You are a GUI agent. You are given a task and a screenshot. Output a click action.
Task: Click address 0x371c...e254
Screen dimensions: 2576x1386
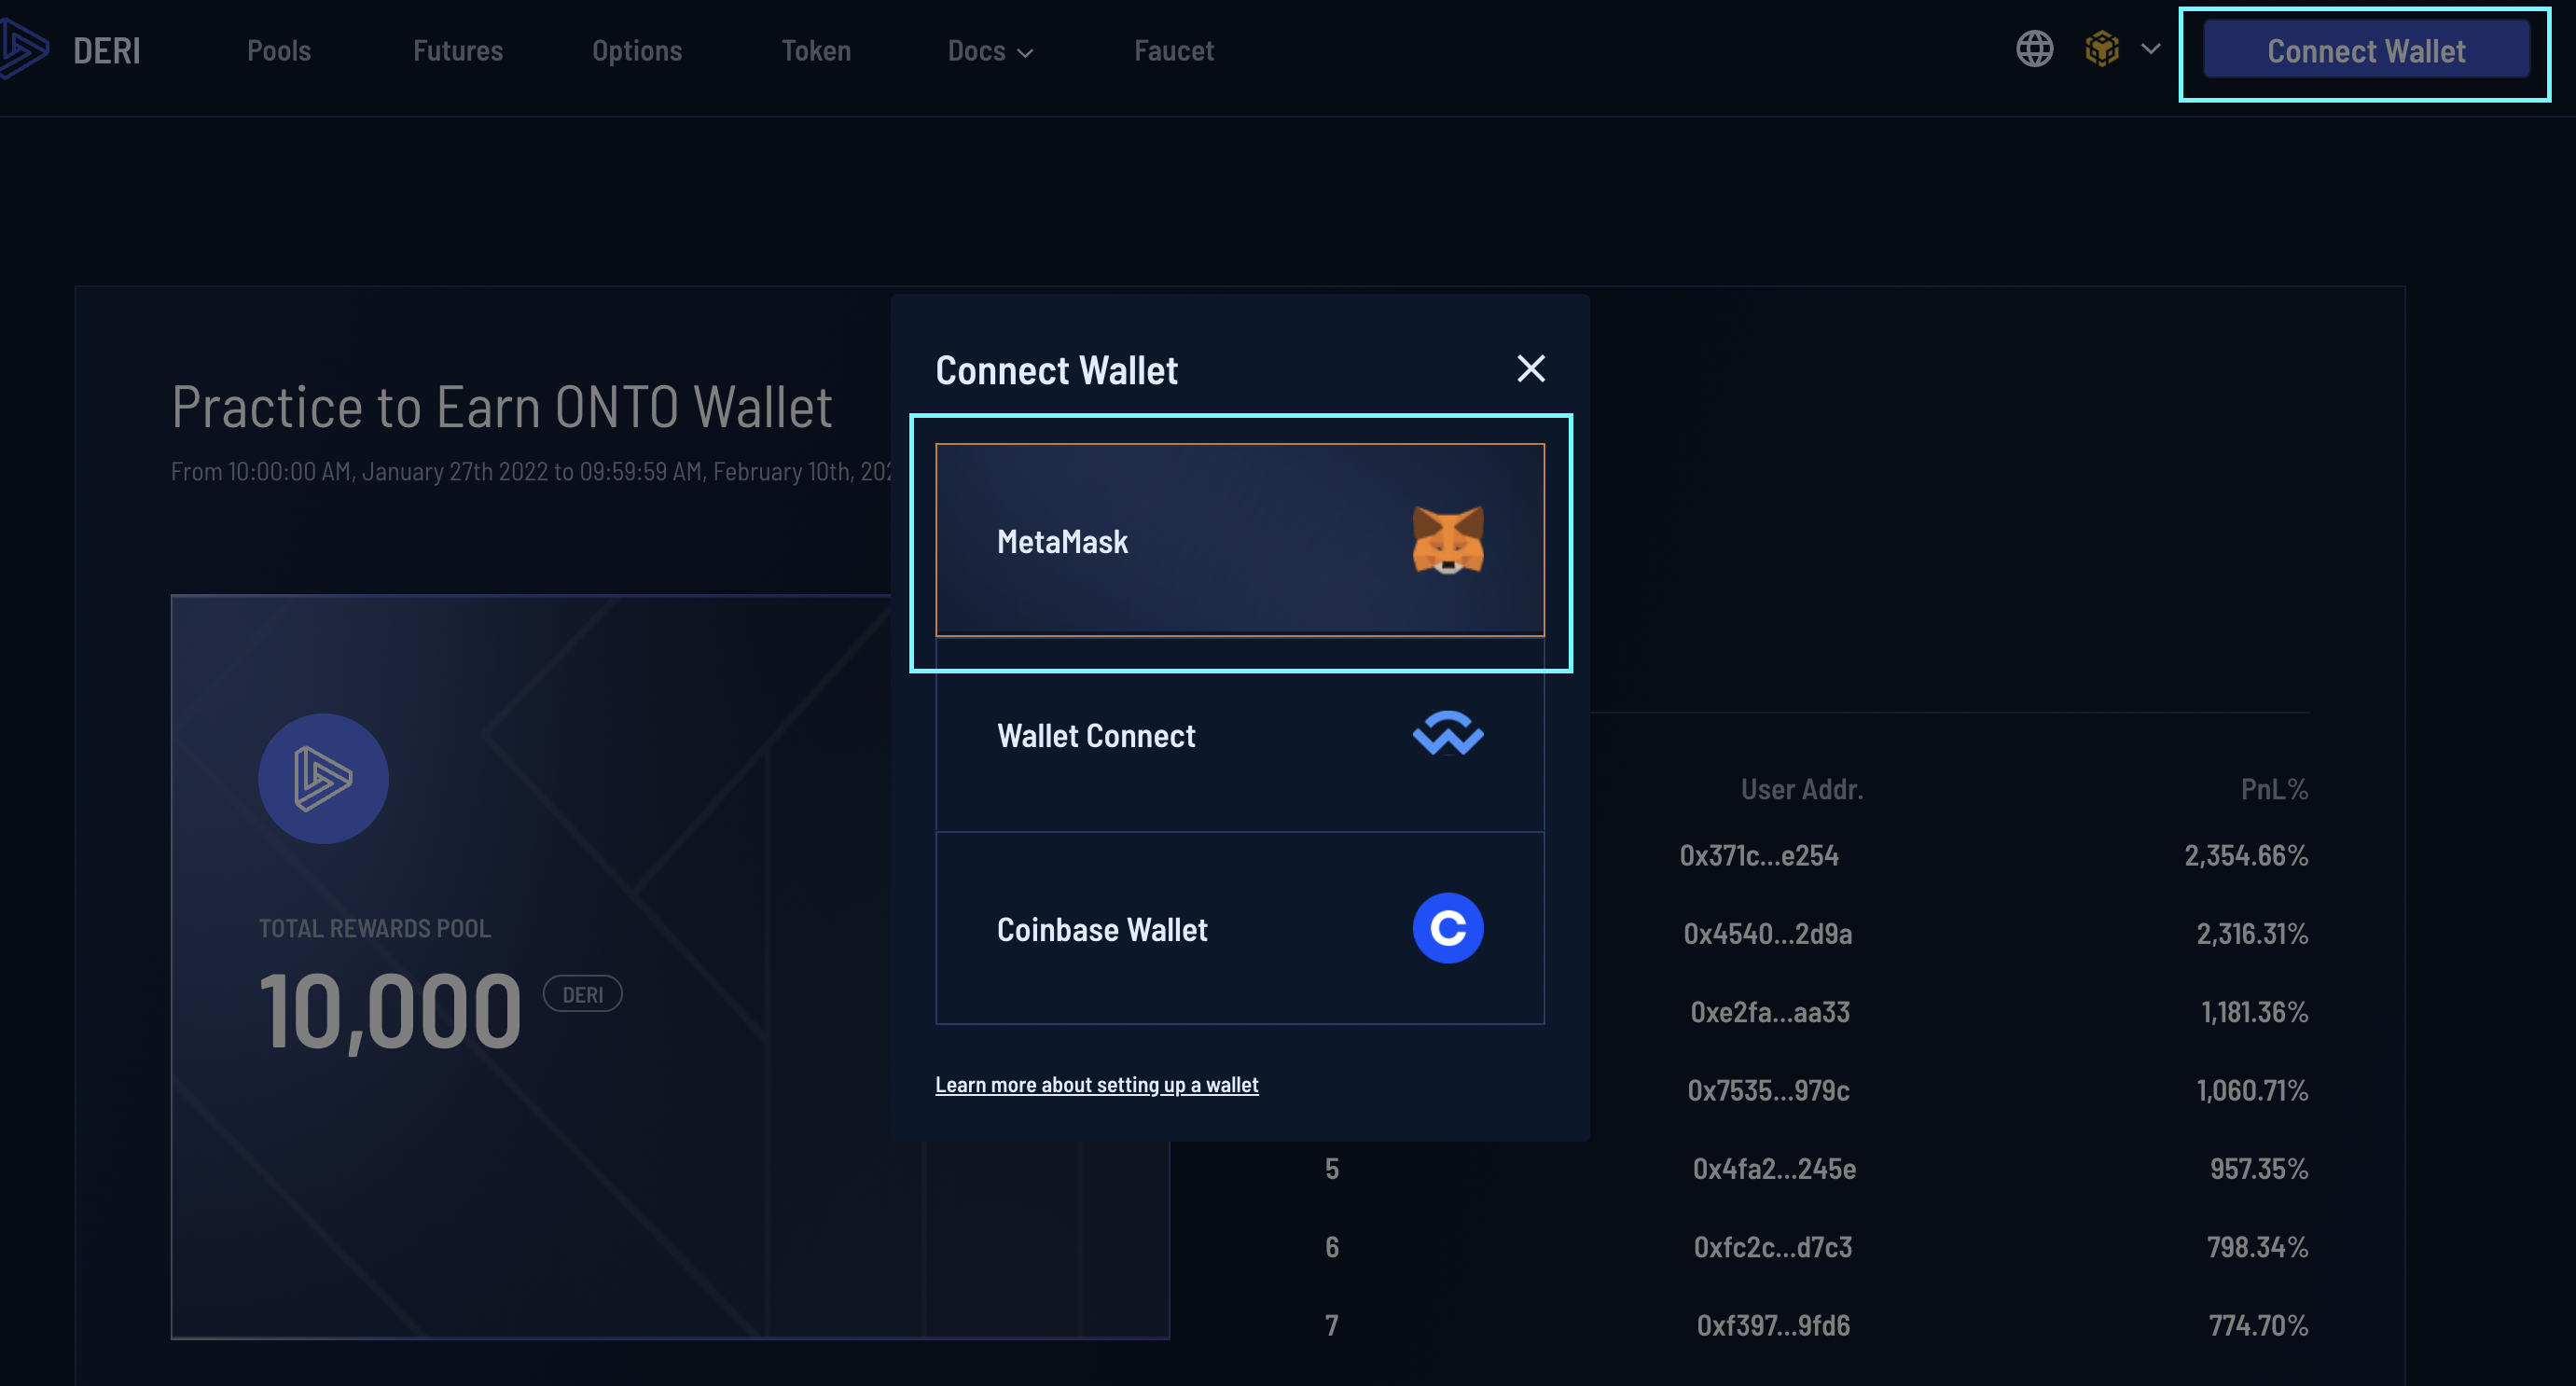point(1759,856)
